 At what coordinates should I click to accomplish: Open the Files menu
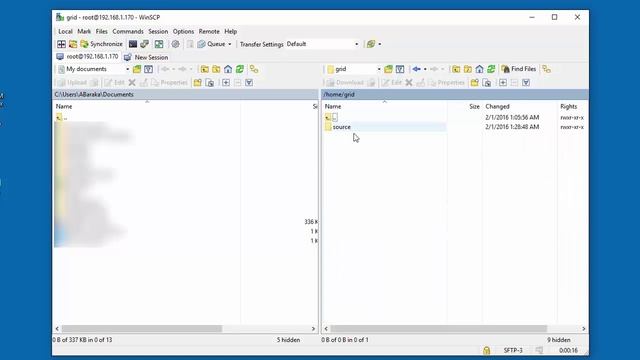102,31
